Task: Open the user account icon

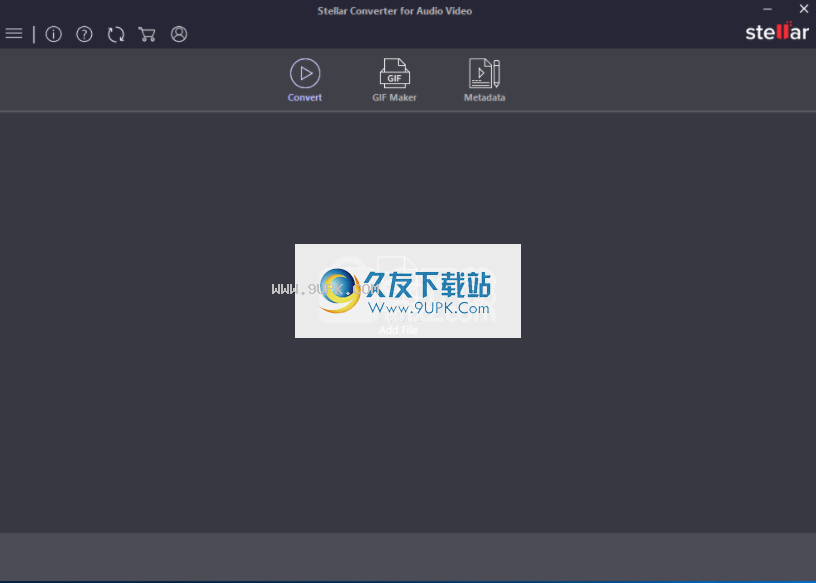Action: pyautogui.click(x=179, y=34)
